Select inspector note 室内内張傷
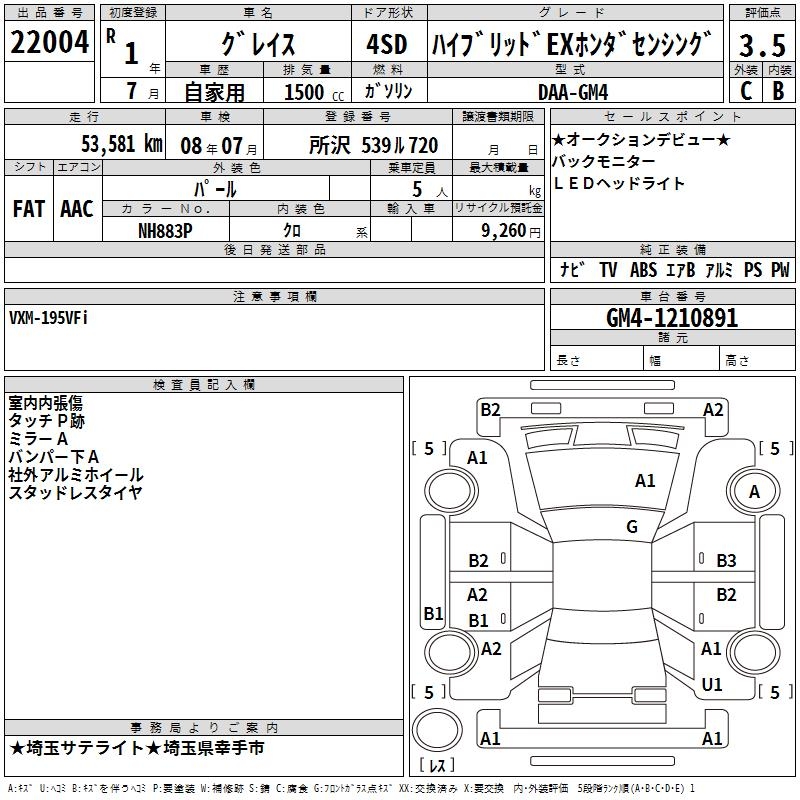The image size is (800, 800). tap(45, 403)
